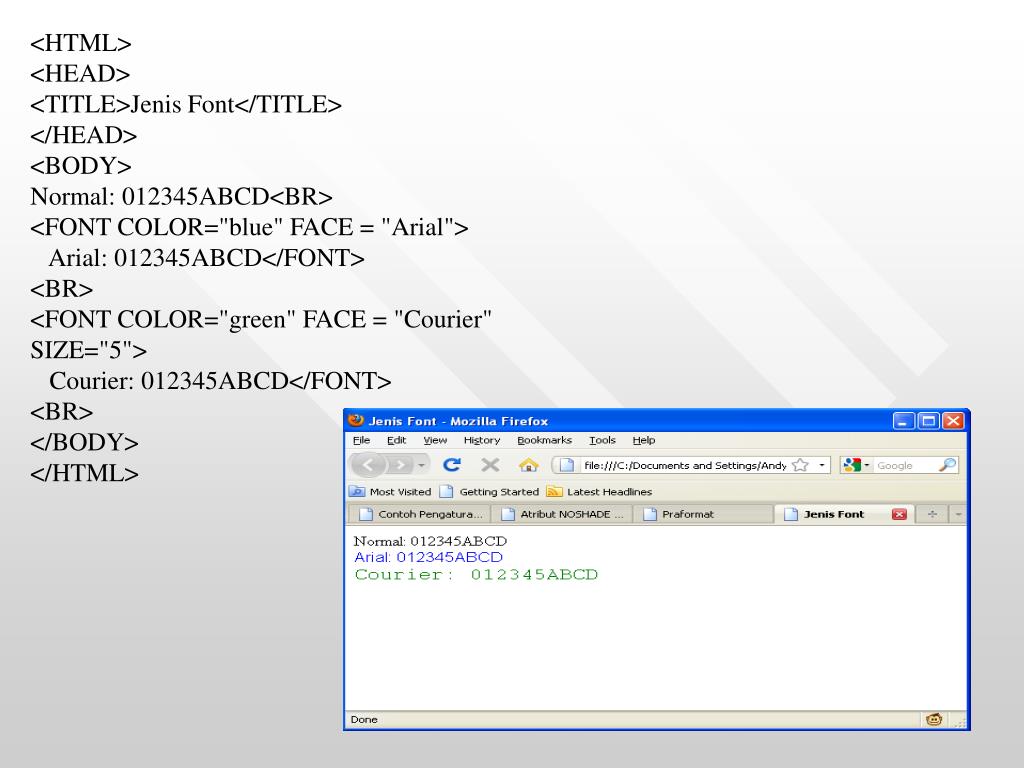Go forward with the Firefox forward arrow
1024x768 pixels.
coord(400,465)
